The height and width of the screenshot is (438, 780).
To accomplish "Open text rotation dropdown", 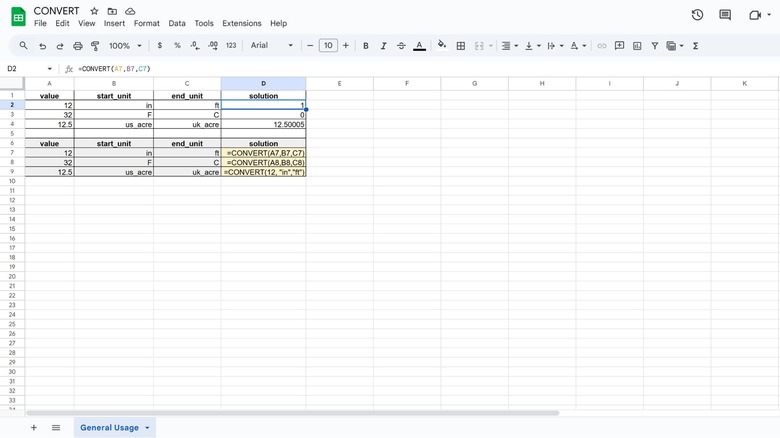I will click(578, 46).
